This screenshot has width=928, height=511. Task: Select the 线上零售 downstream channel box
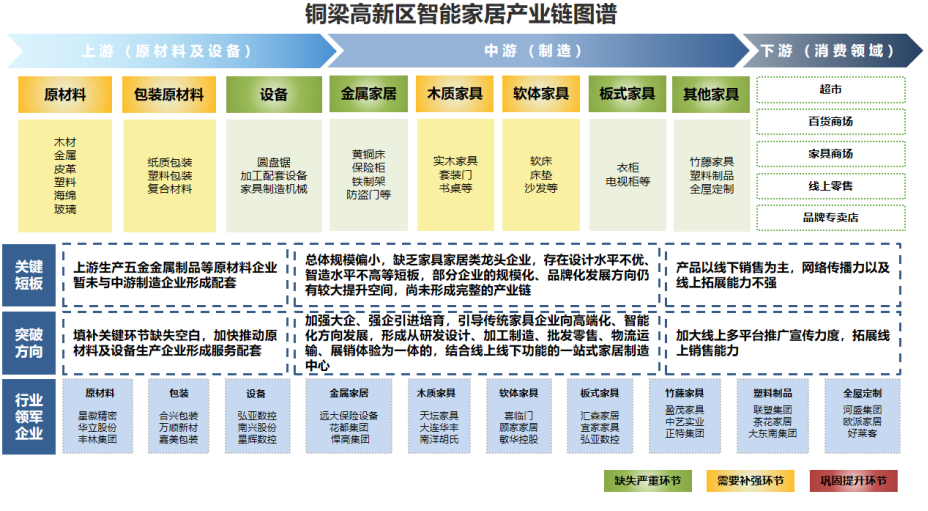830,185
